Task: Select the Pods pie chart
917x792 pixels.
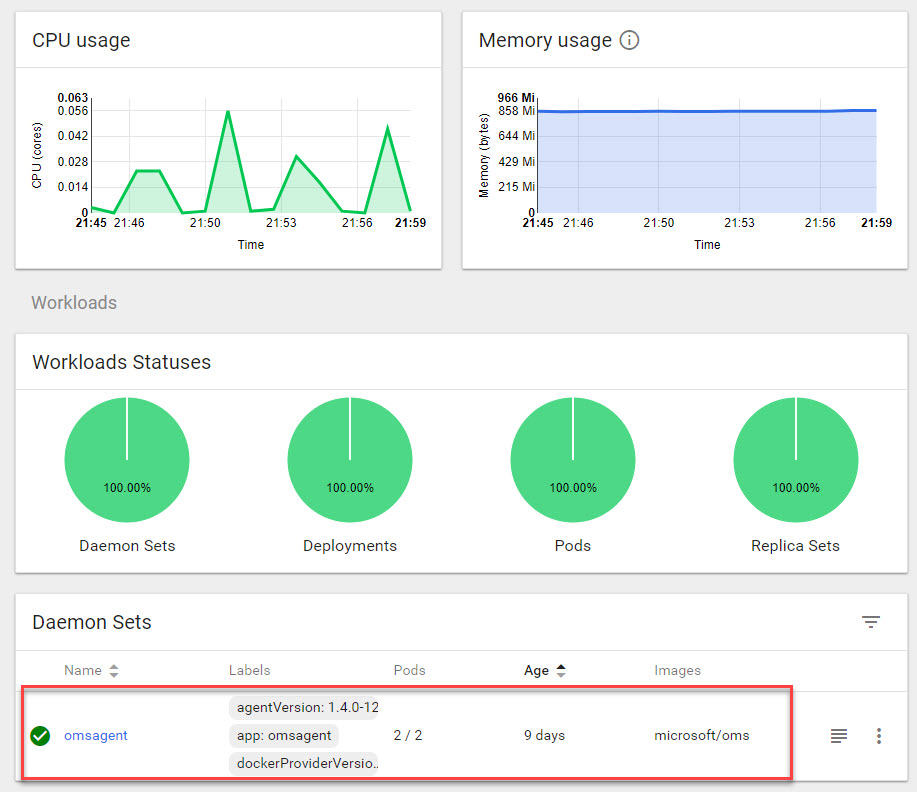Action: [x=572, y=457]
